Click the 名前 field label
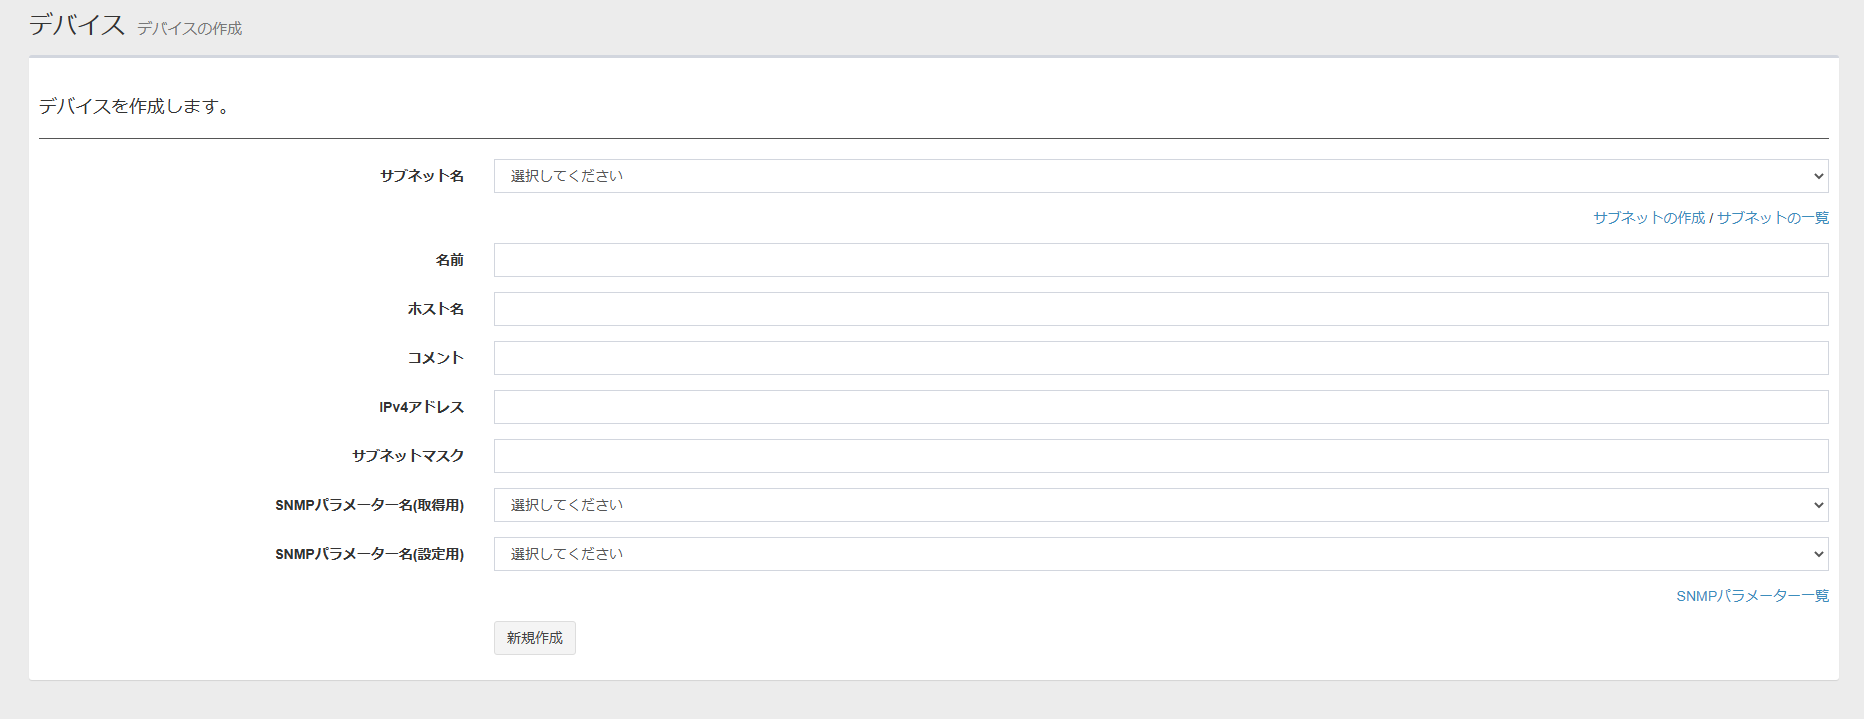This screenshot has height=719, width=1864. (449, 260)
